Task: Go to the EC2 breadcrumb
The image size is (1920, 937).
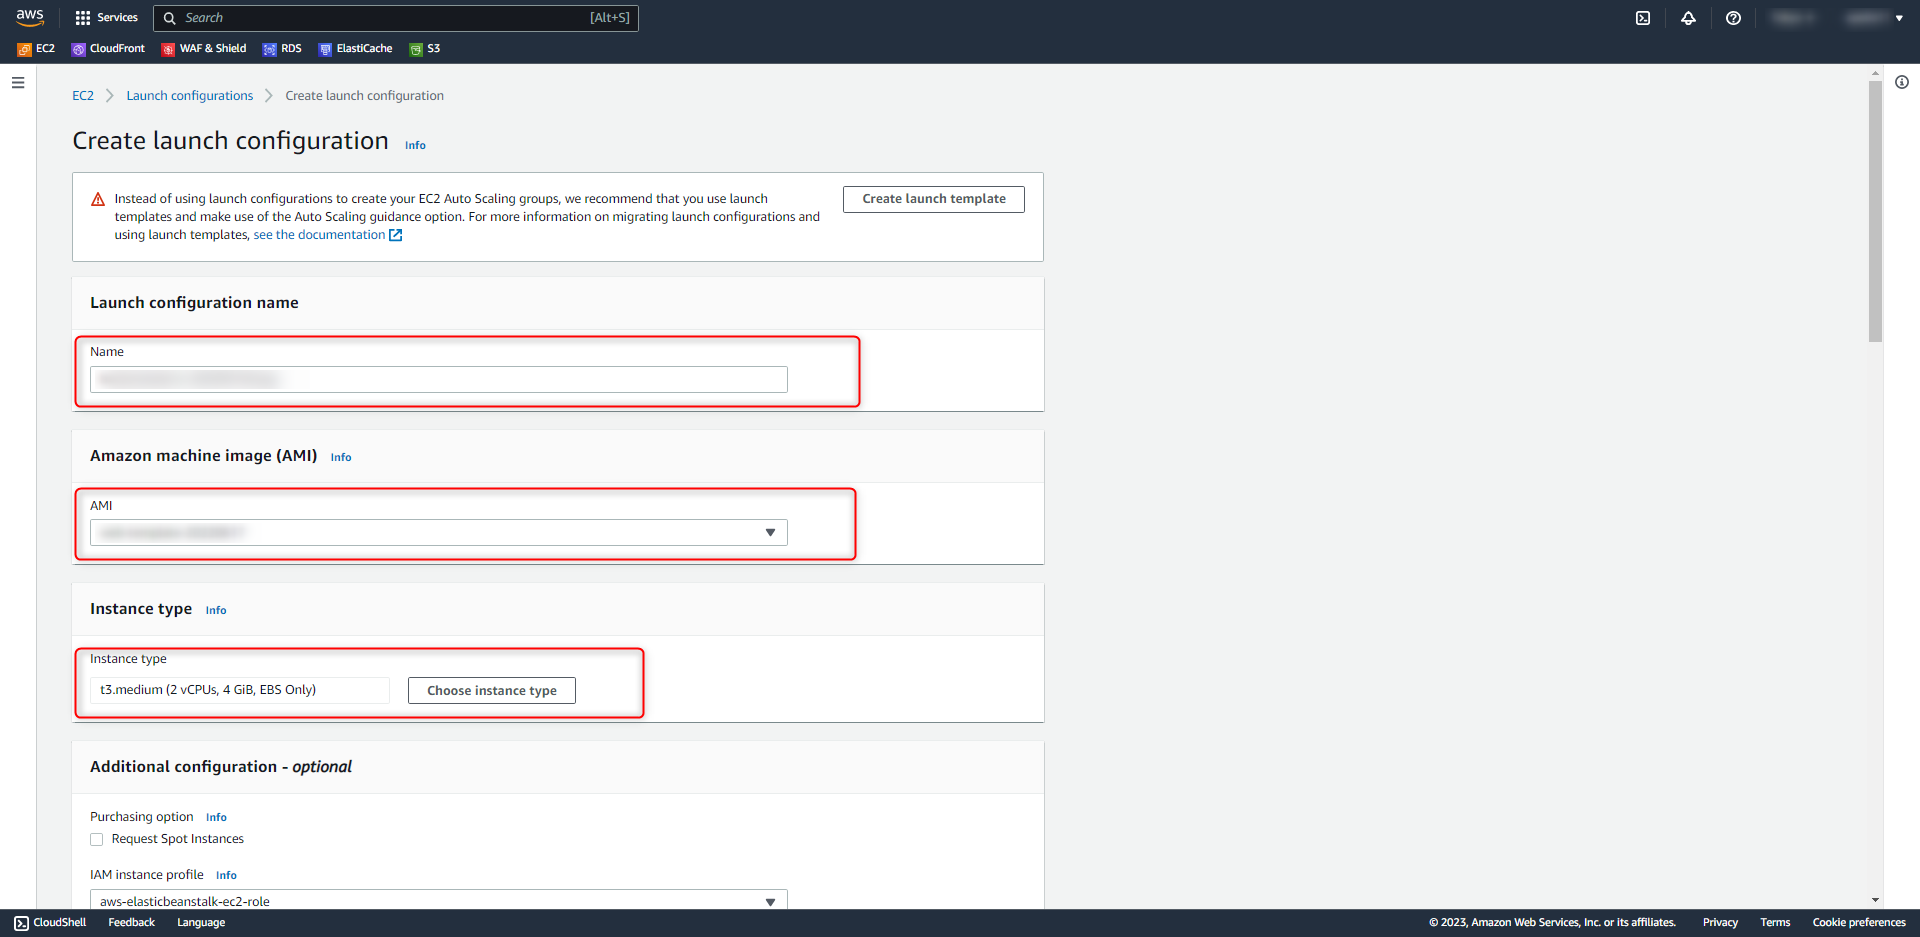Action: (x=83, y=96)
